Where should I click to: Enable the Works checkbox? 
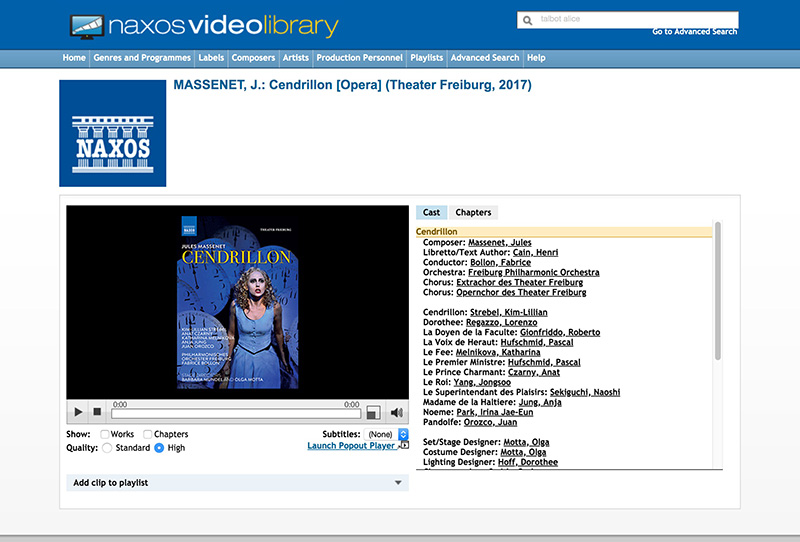(x=105, y=434)
